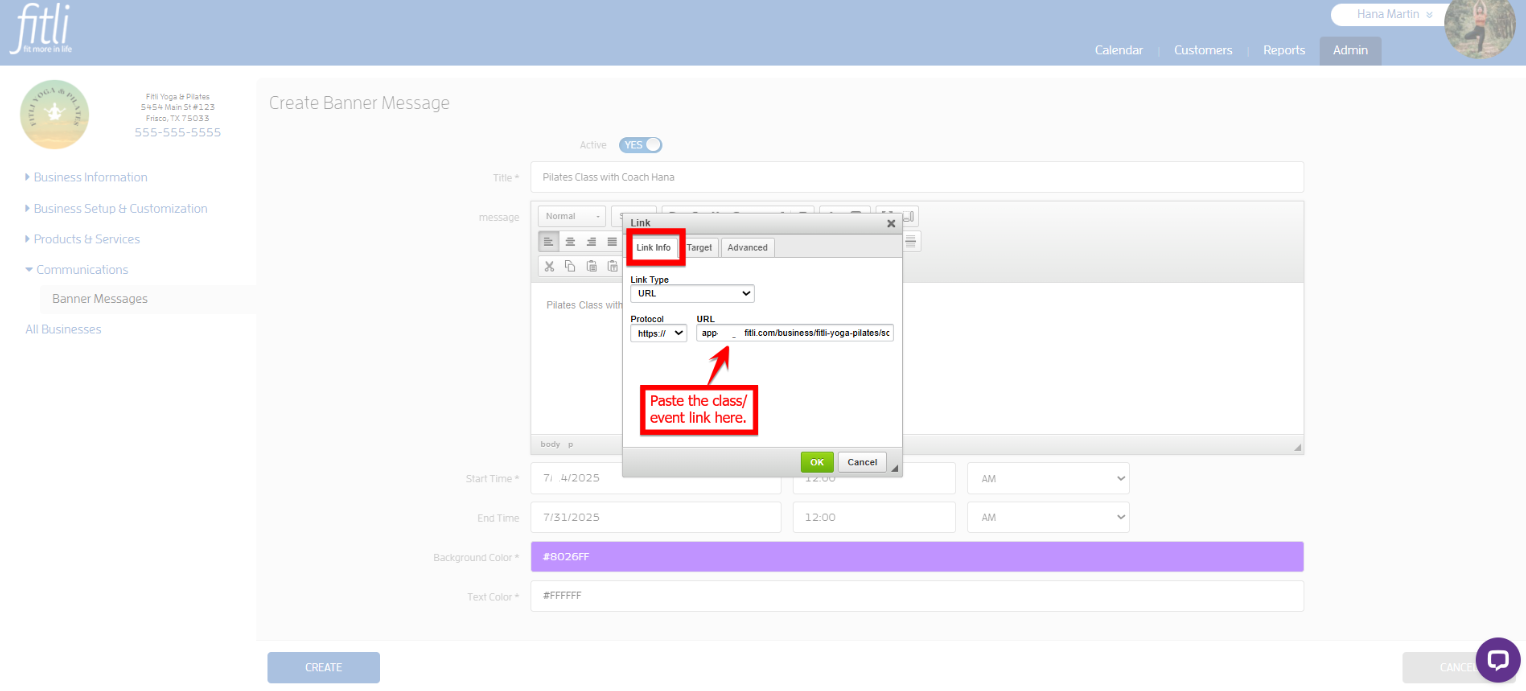
Task: Open the Reports menu
Action: (x=1284, y=50)
